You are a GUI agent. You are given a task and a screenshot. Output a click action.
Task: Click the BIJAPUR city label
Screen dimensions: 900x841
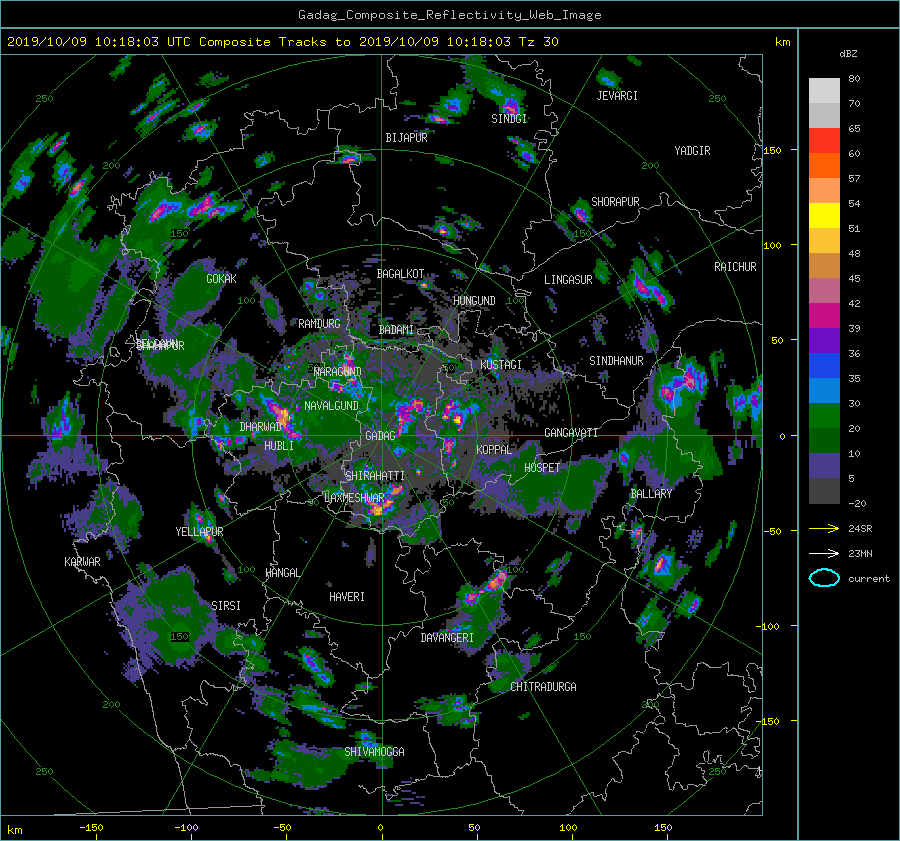[x=406, y=138]
